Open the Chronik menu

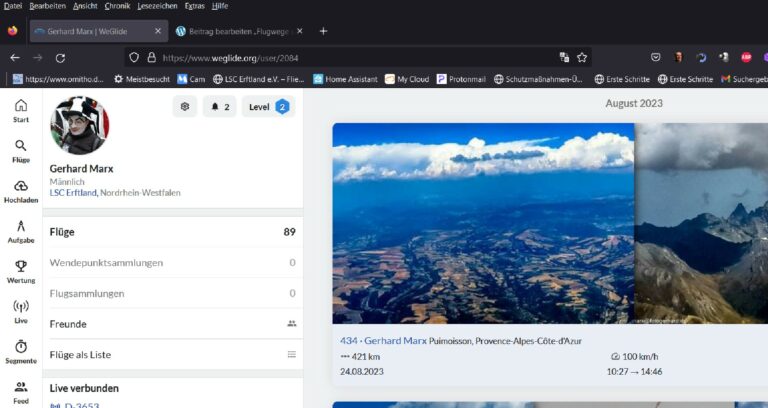click(x=118, y=6)
